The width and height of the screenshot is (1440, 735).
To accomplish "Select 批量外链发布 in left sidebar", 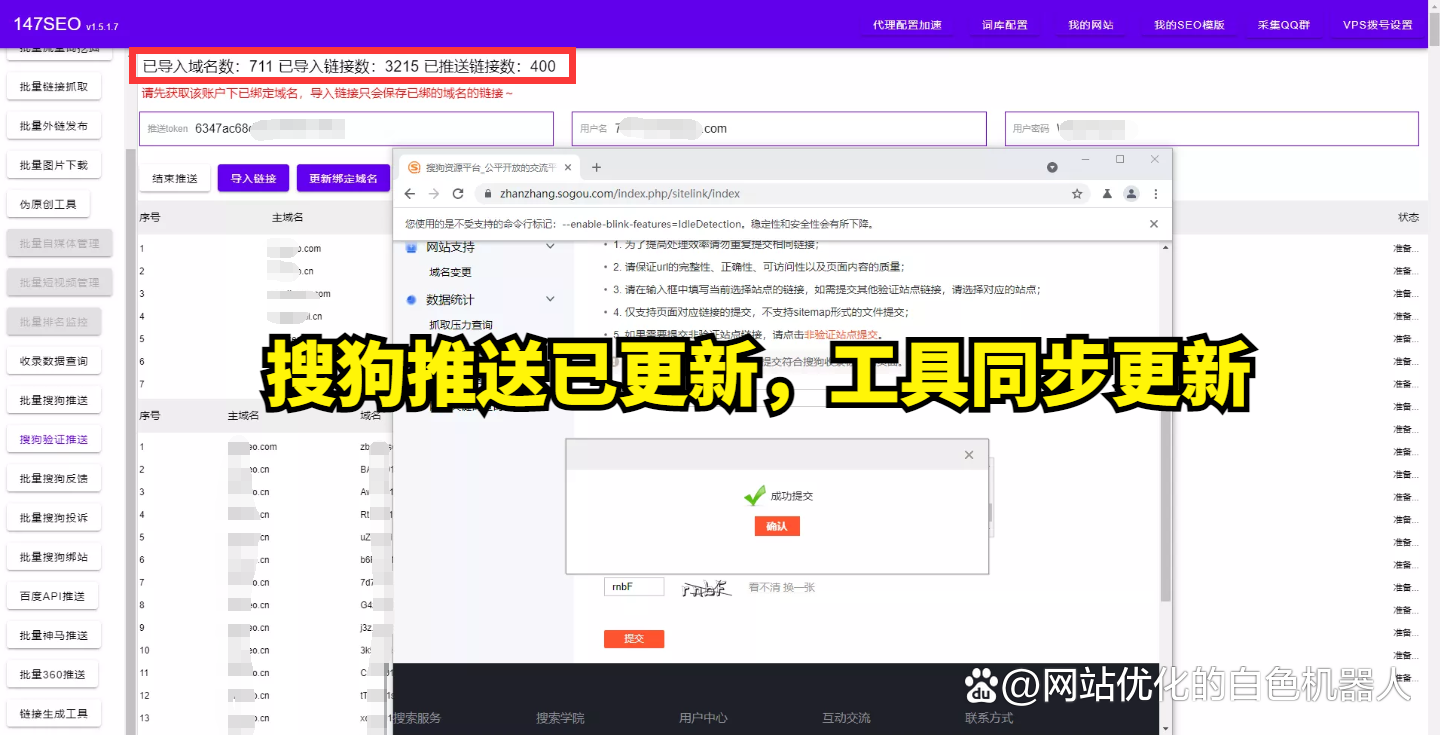I will point(54,126).
